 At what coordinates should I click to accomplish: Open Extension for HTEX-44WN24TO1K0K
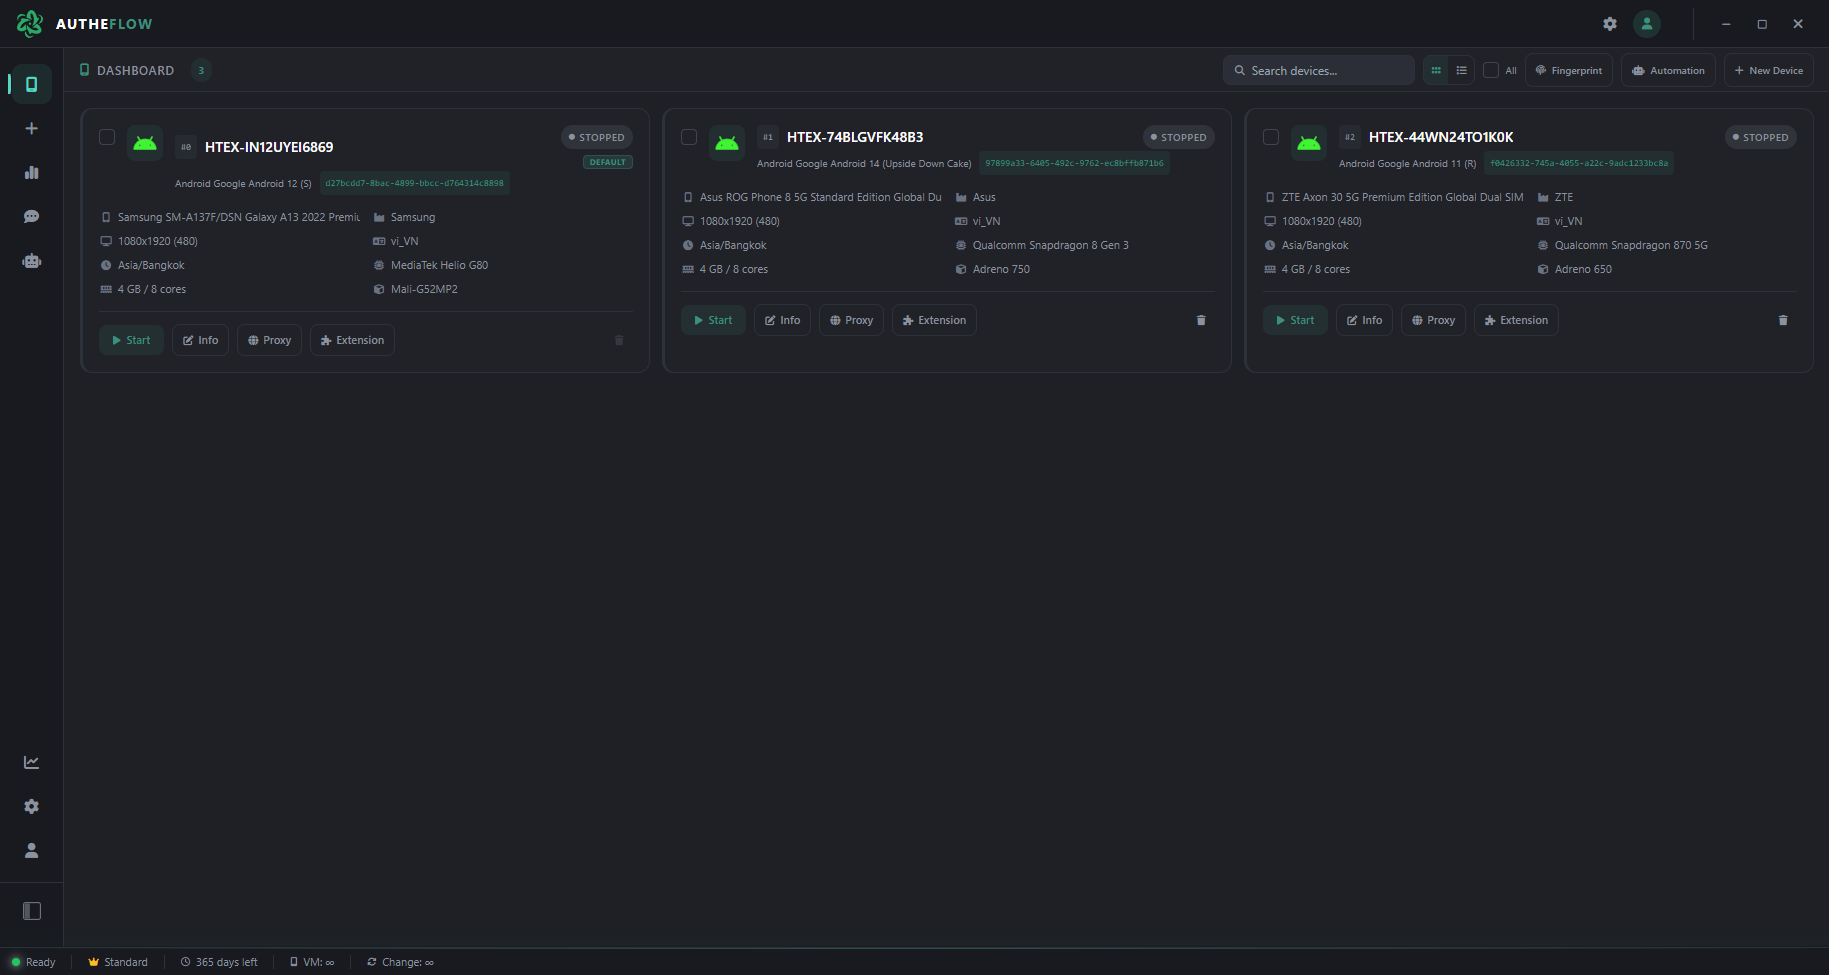tap(1516, 320)
